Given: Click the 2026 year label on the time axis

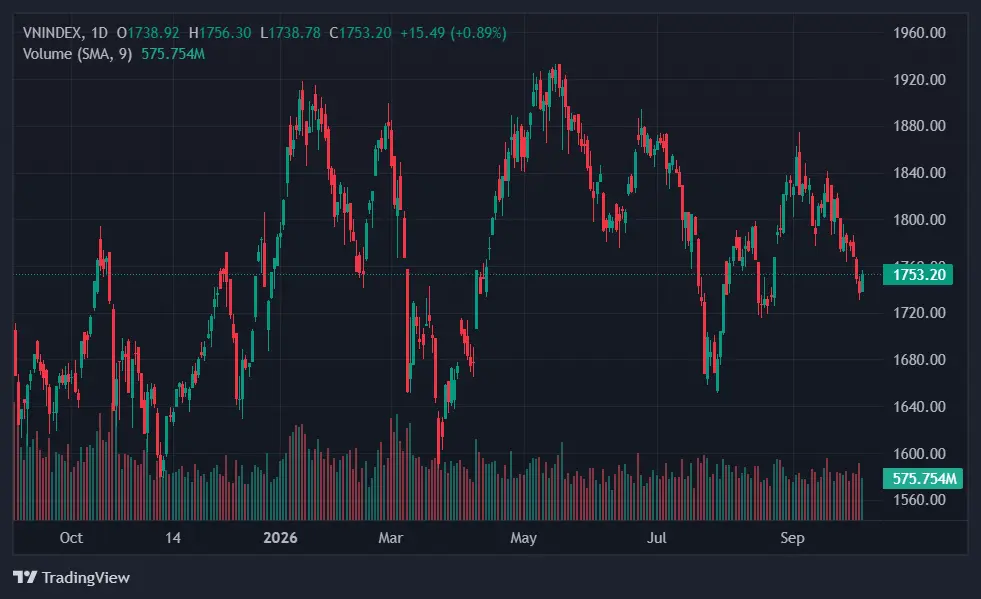Looking at the screenshot, I should pyautogui.click(x=280, y=538).
